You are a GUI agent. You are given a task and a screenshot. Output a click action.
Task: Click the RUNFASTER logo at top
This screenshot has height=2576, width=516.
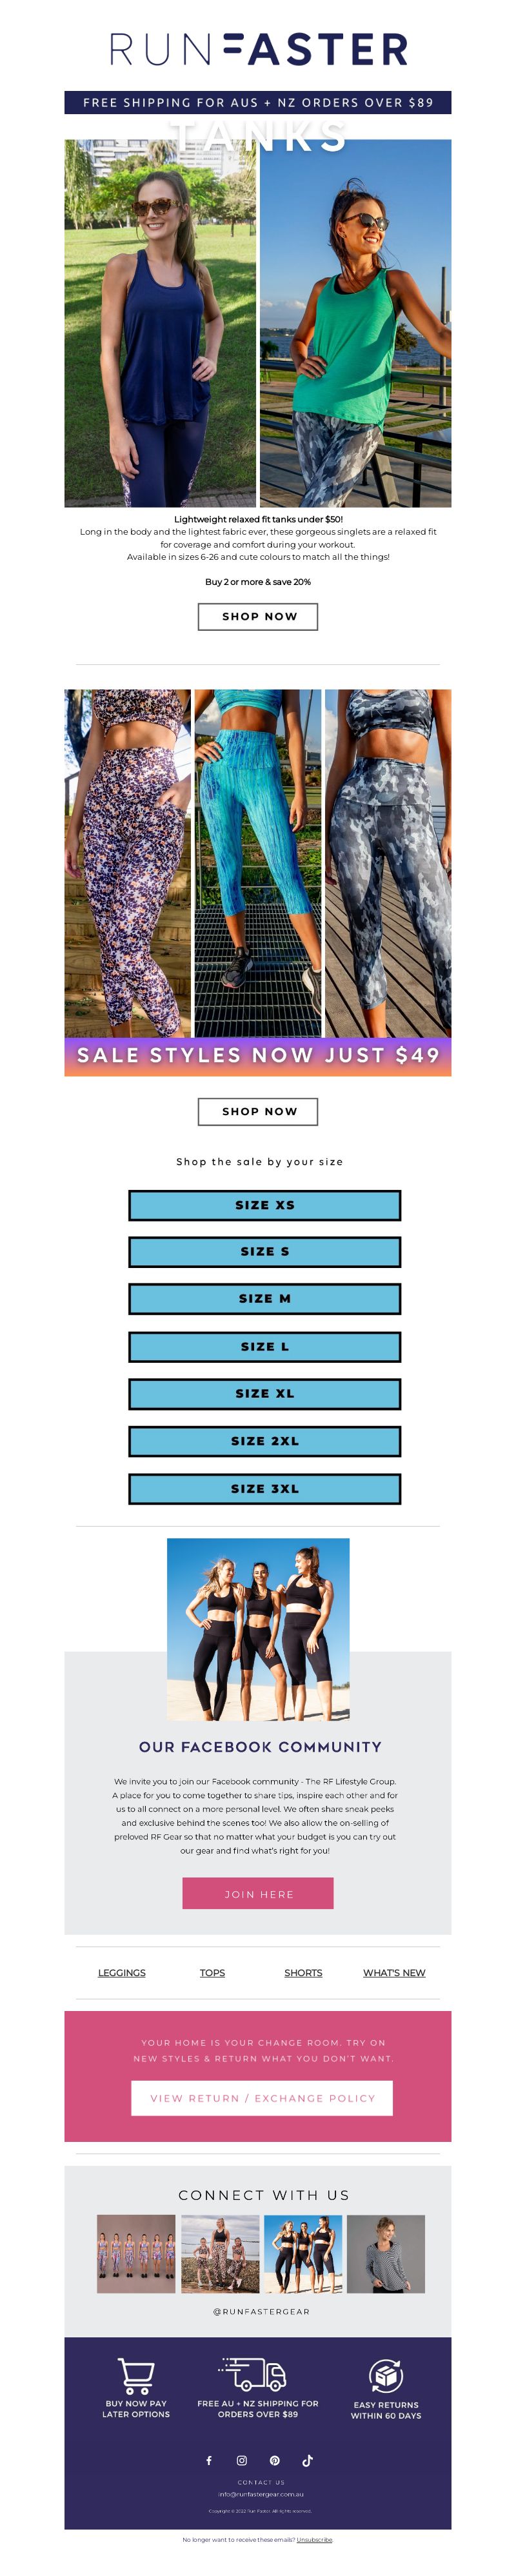258,48
